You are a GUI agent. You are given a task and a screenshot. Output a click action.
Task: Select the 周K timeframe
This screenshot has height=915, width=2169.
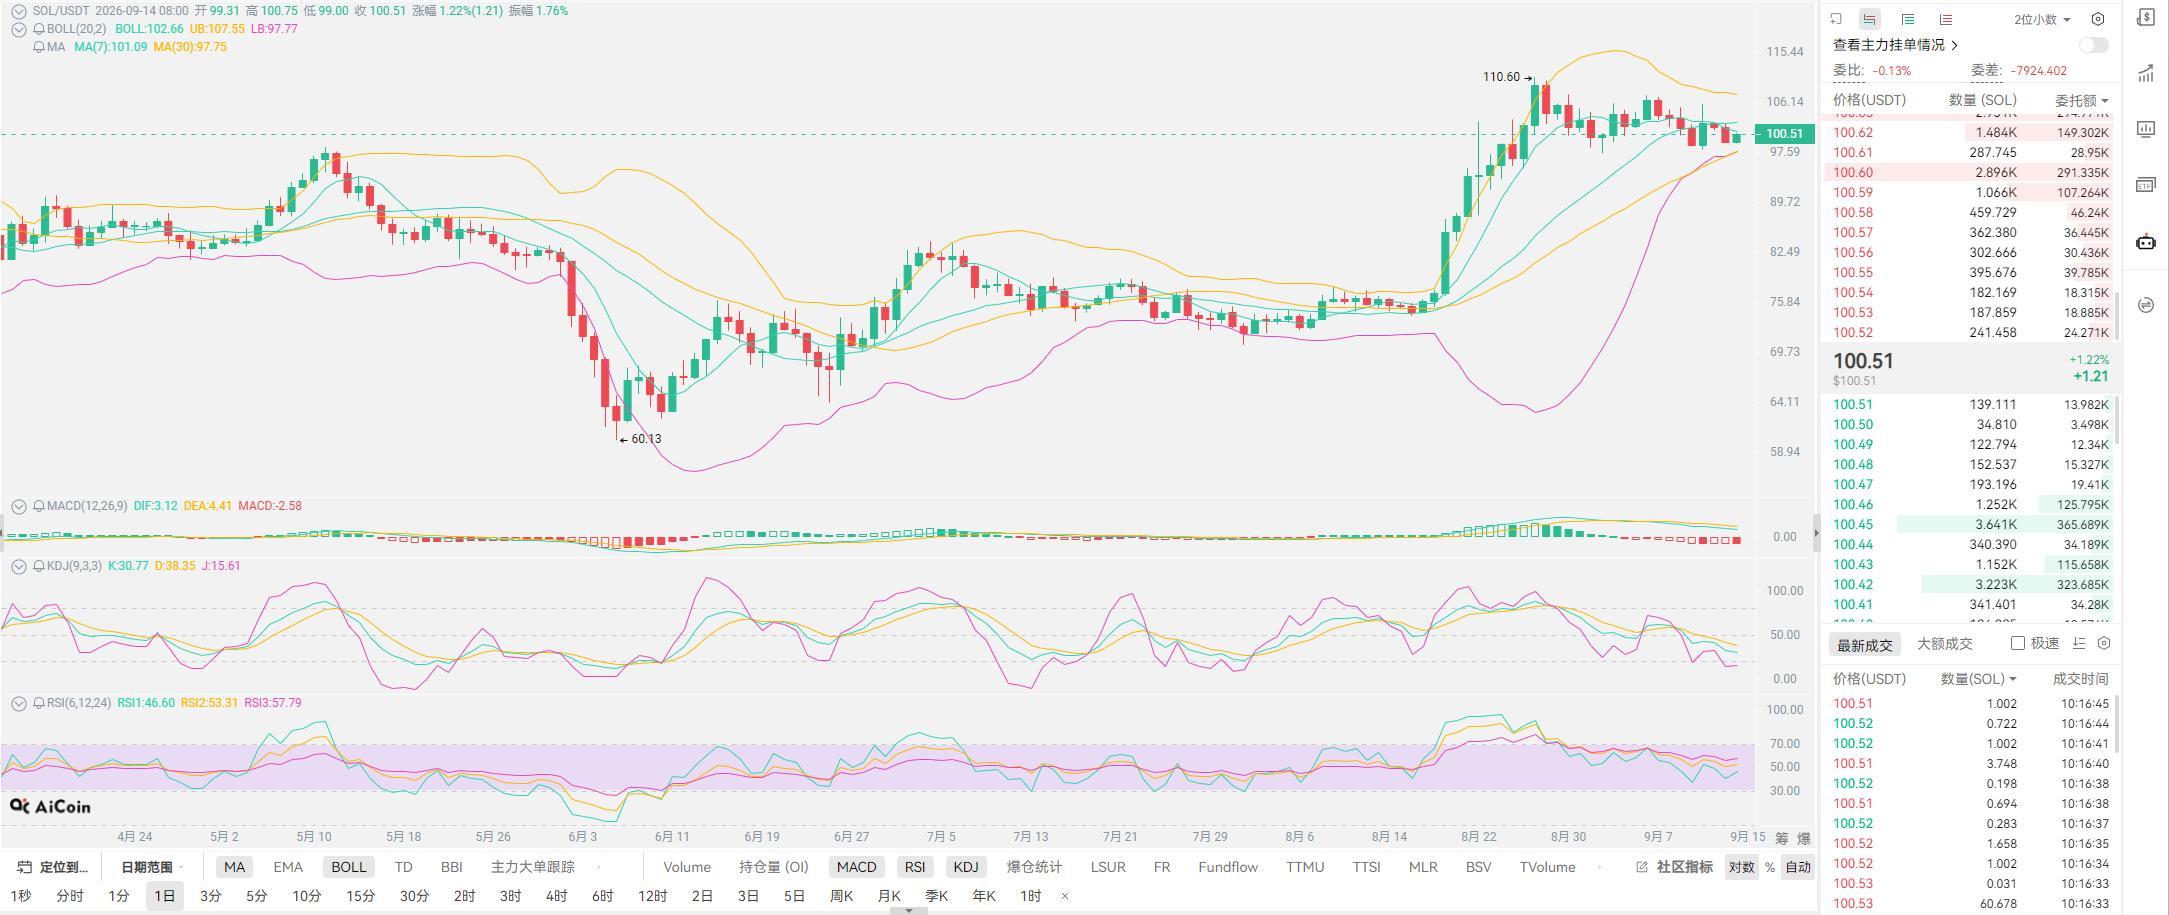pos(841,896)
